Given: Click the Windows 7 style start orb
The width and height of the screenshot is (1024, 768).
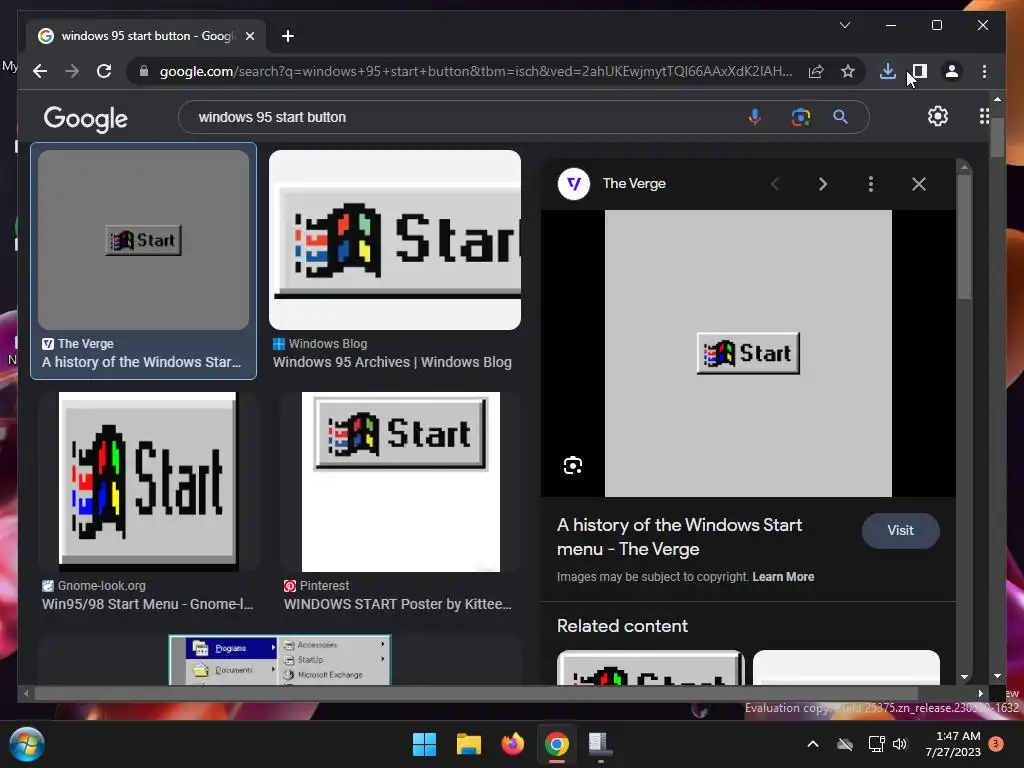Looking at the screenshot, I should pyautogui.click(x=27, y=744).
